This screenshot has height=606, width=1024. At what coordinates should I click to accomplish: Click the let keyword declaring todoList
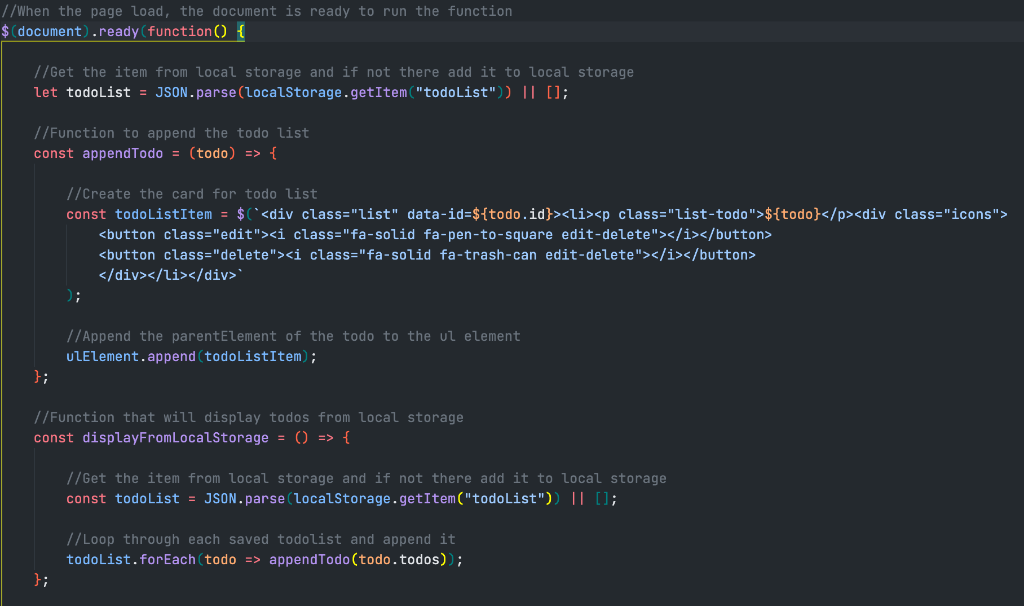45,92
